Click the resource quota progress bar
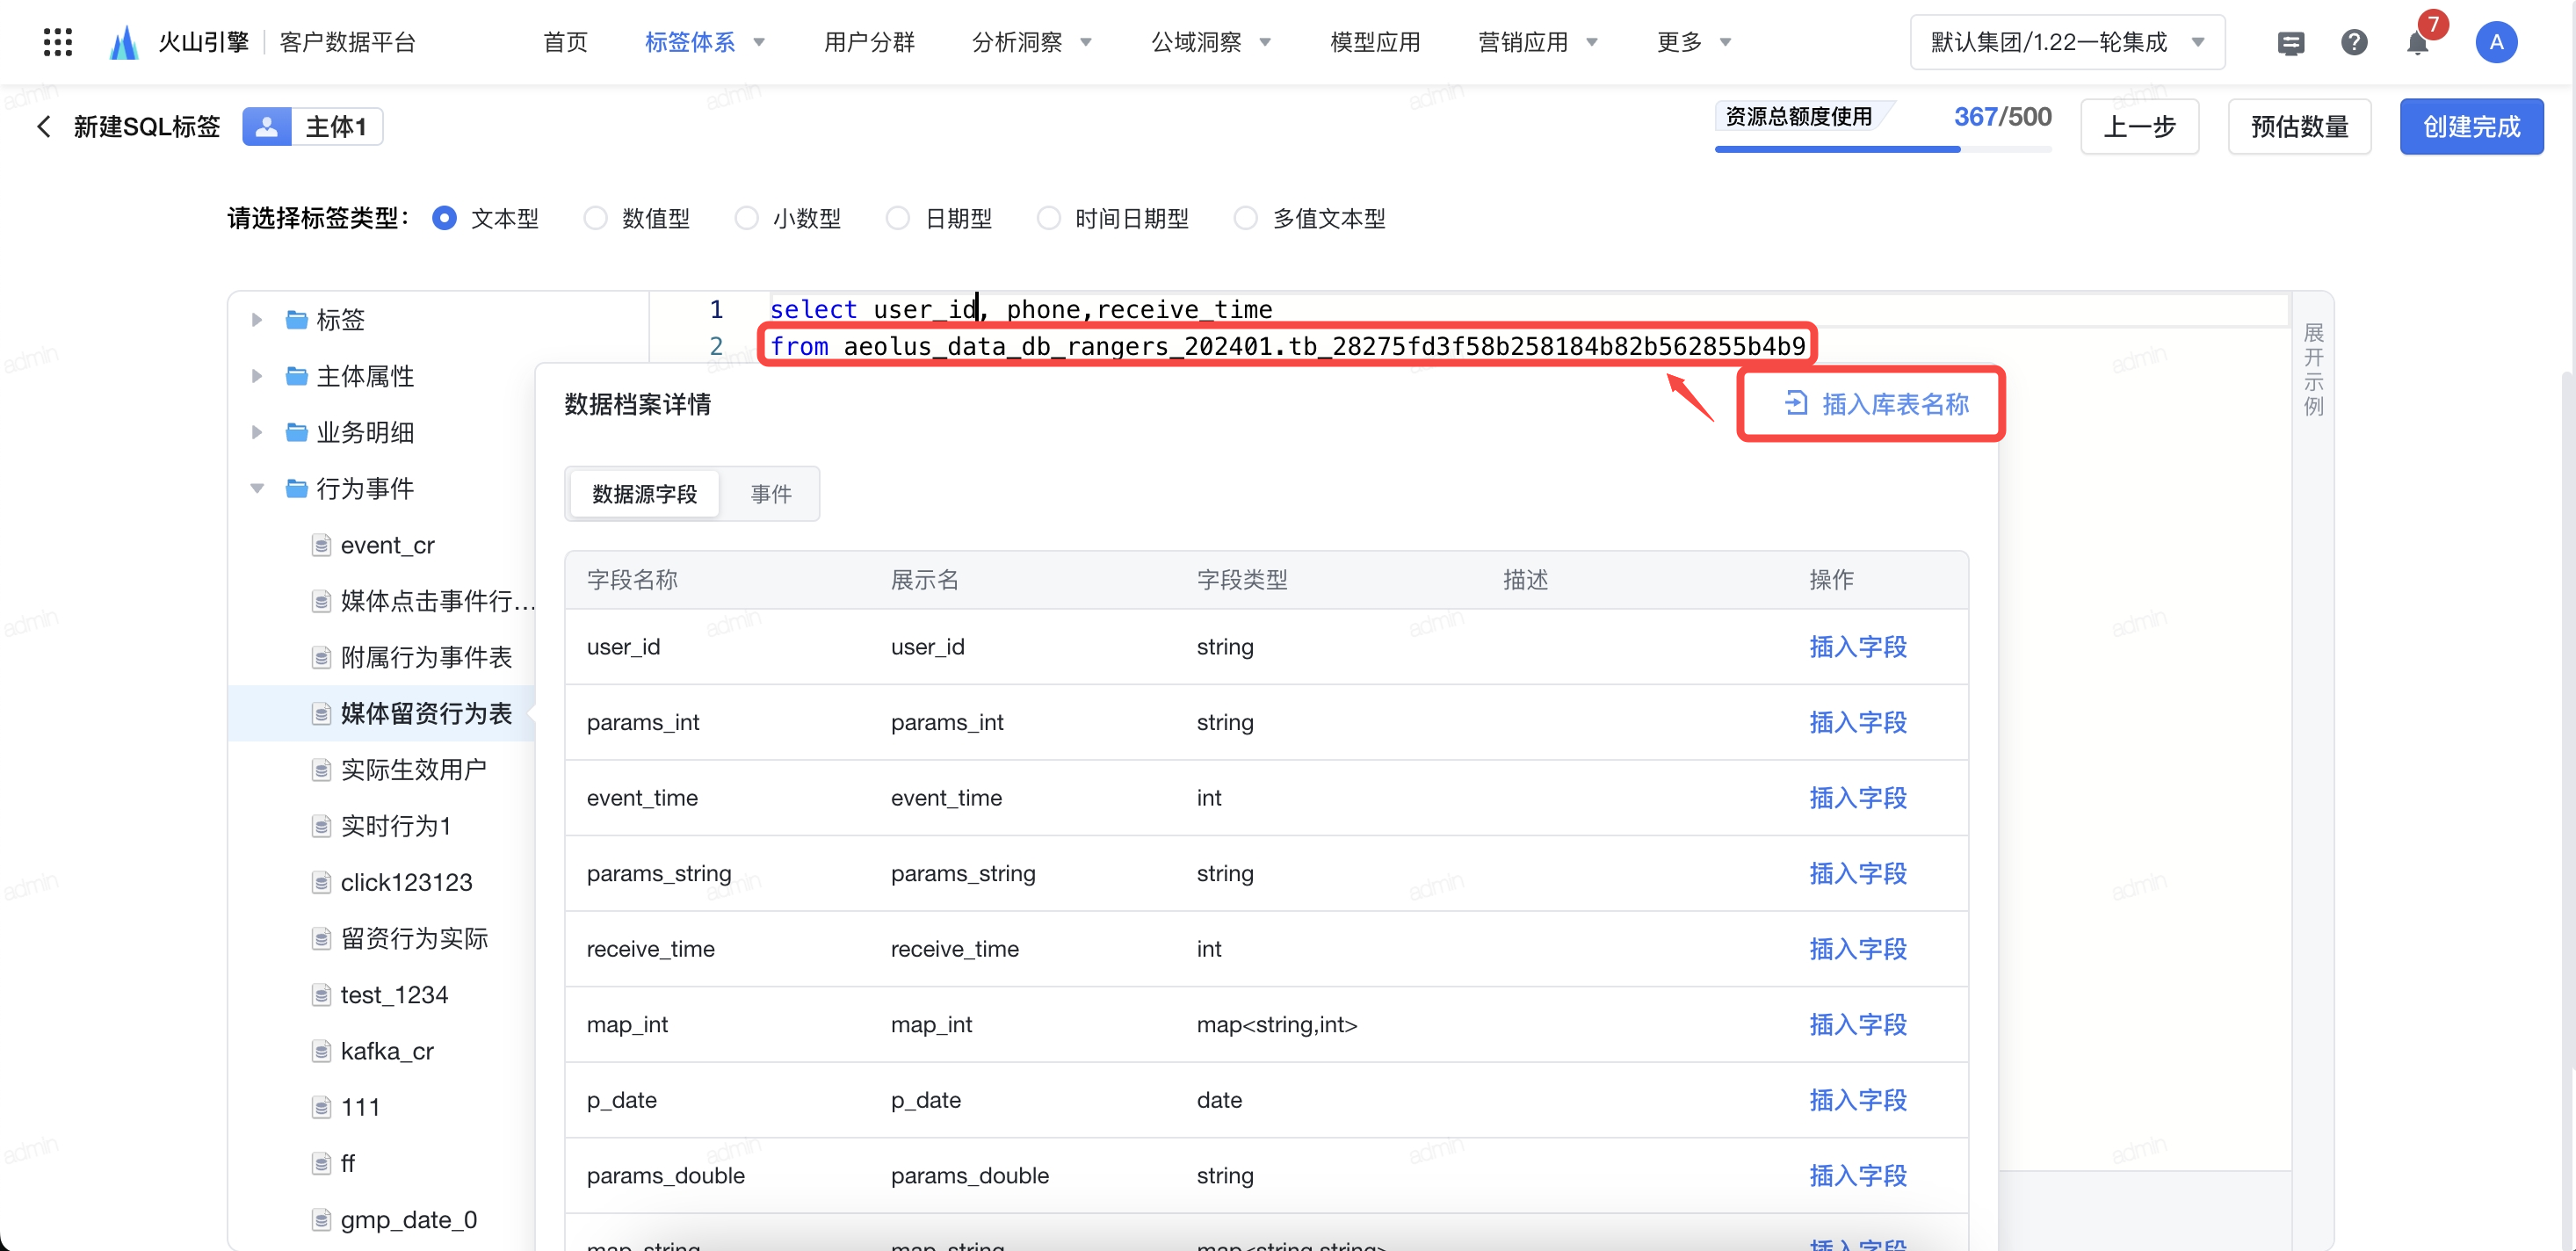2576x1251 pixels. coord(1883,149)
